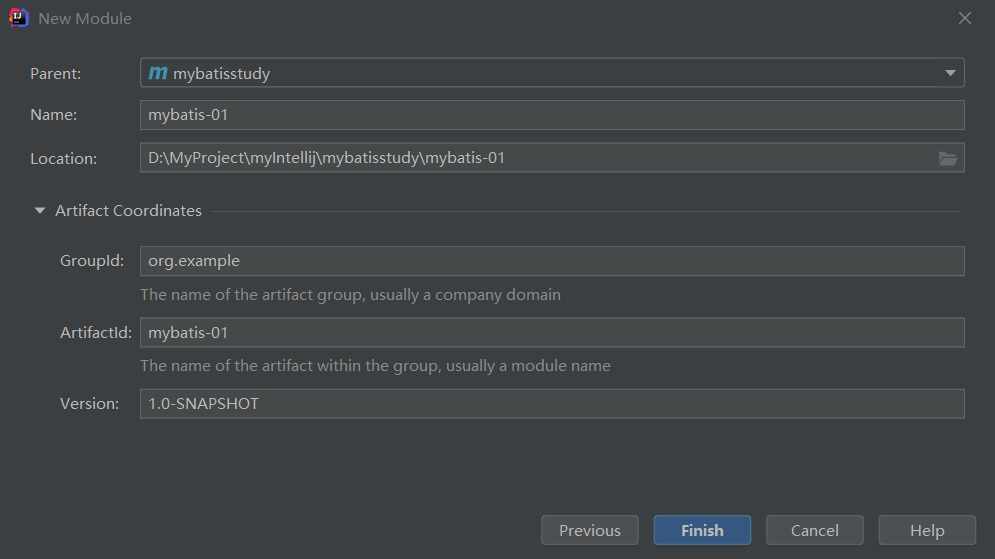
Task: Click the GroupId field with org.example
Action: [x=552, y=261]
